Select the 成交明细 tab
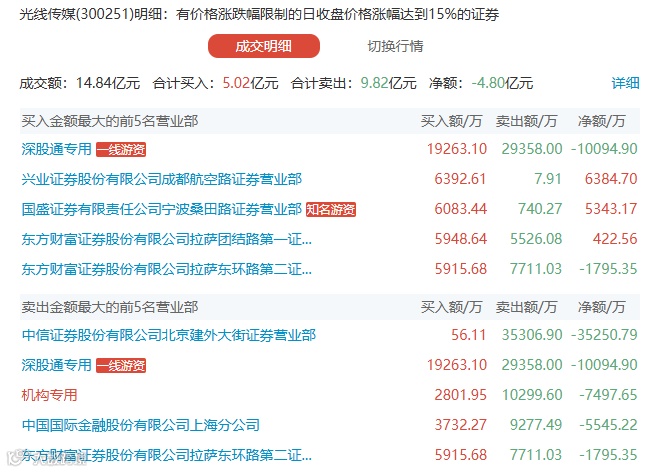Screen dimensions: 657x472 (x=264, y=46)
